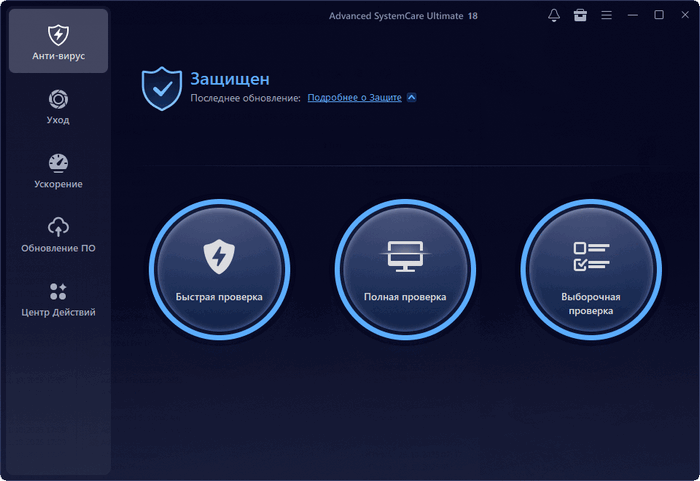Open the toolbox briefcase icon
700x481 pixels.
coord(580,15)
